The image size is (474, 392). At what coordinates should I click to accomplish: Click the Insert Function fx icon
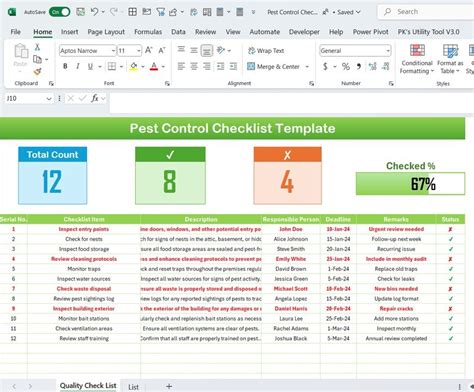pyautogui.click(x=95, y=98)
